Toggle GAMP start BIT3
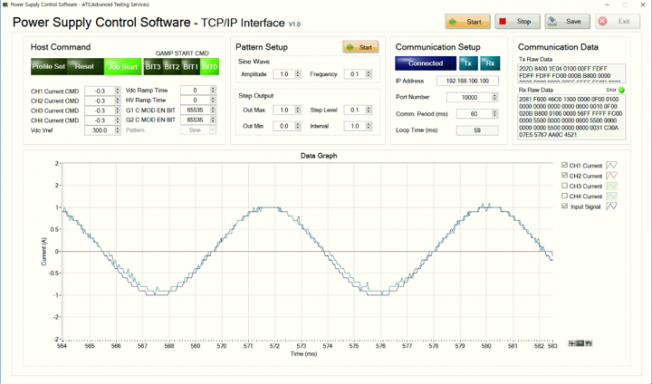 (x=153, y=67)
